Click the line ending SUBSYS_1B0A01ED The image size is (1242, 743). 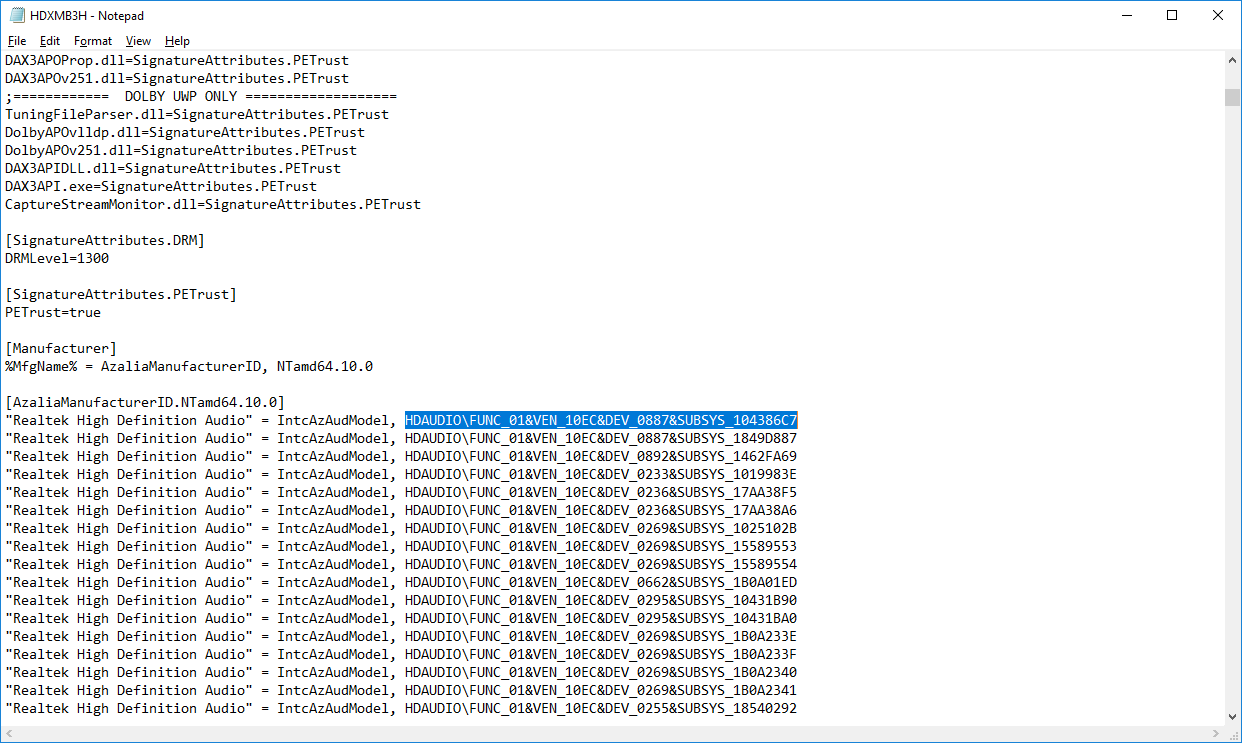tap(401, 582)
